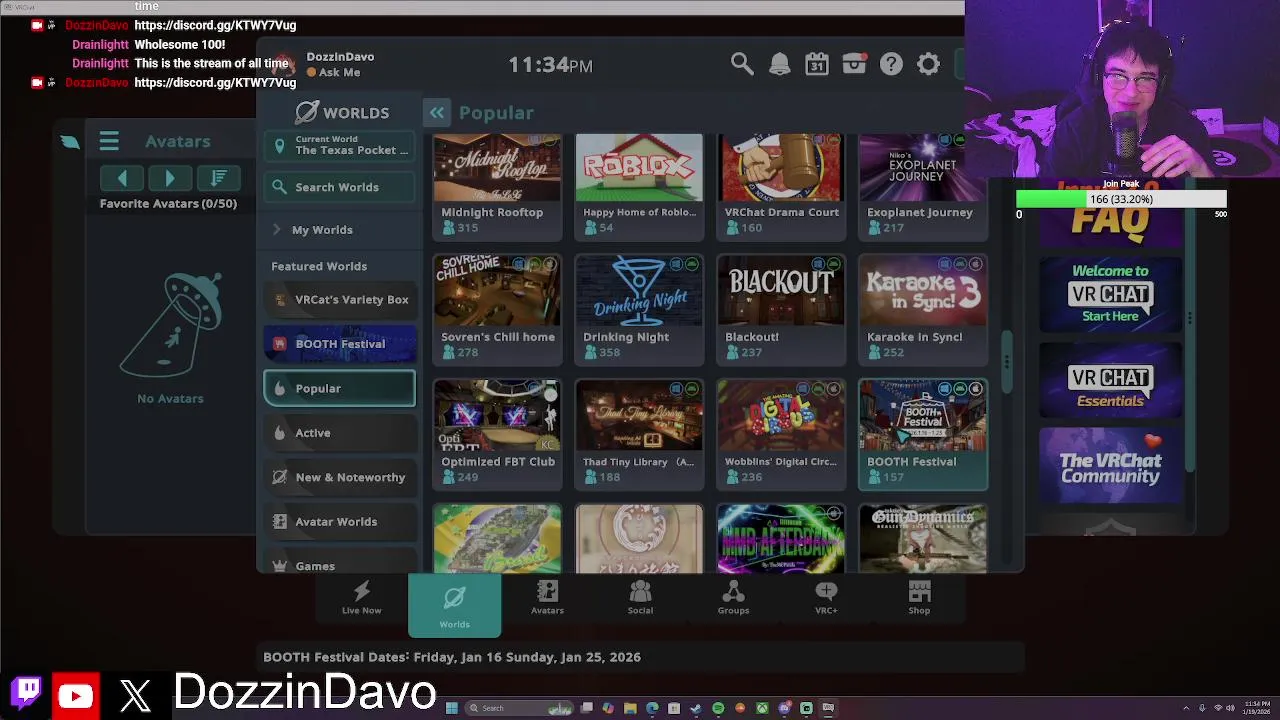Screen dimensions: 1280x720
Task: Click the Twitch logo in overlay
Action: 27,693
